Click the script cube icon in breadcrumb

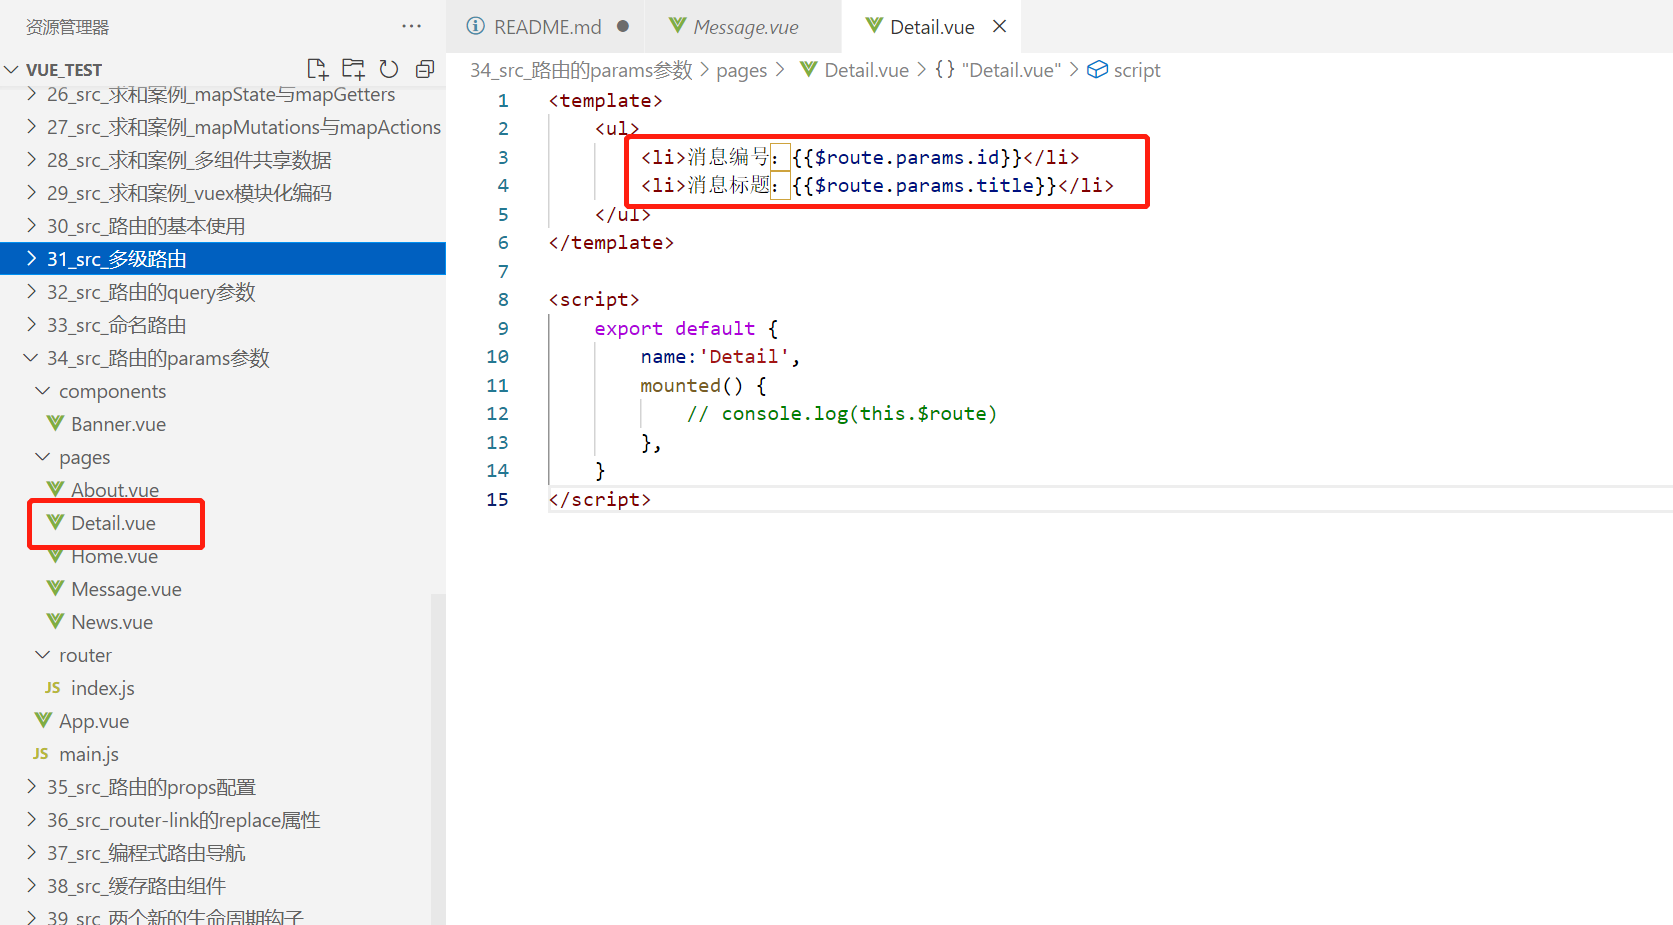tap(1097, 70)
